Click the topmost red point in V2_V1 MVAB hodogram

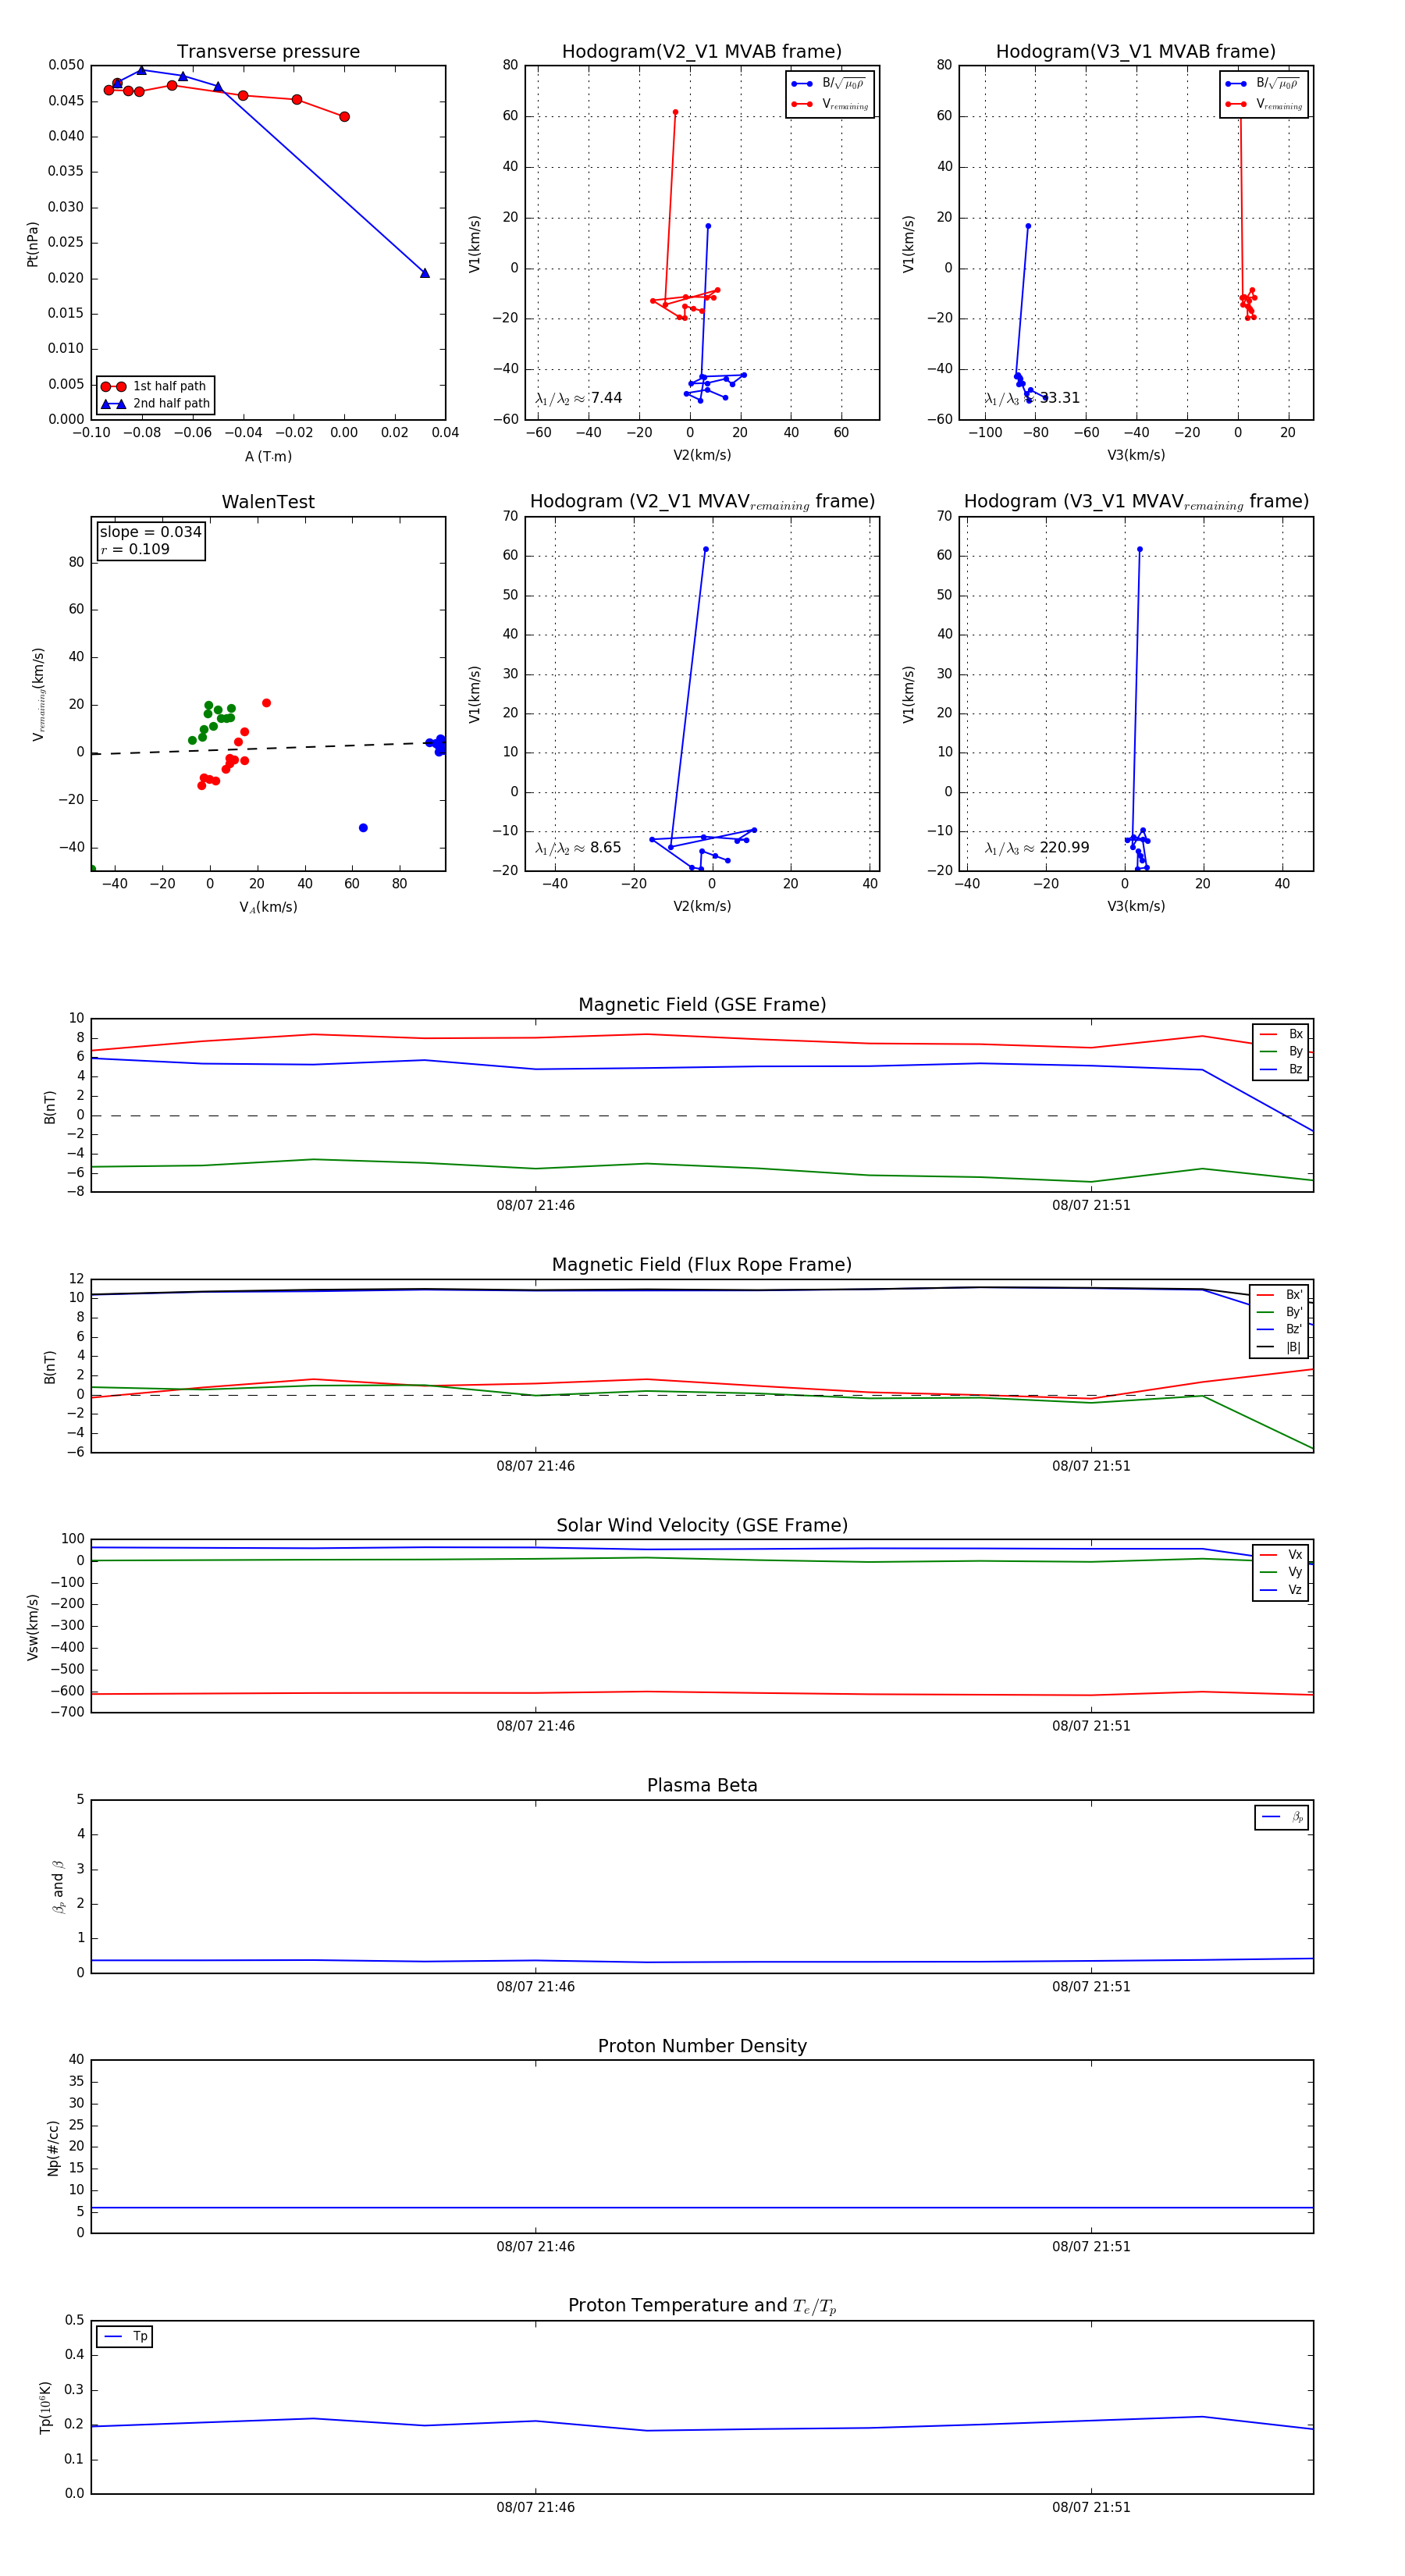pyautogui.click(x=675, y=113)
